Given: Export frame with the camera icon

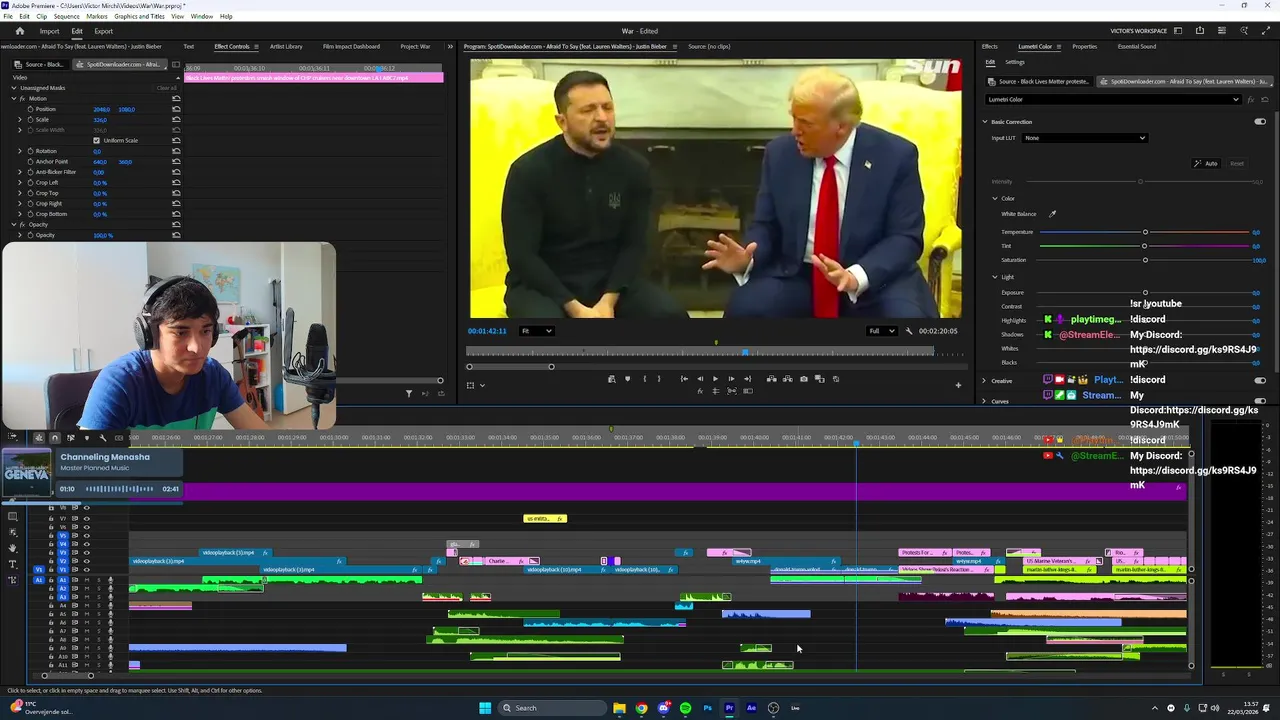Looking at the screenshot, I should click(803, 379).
